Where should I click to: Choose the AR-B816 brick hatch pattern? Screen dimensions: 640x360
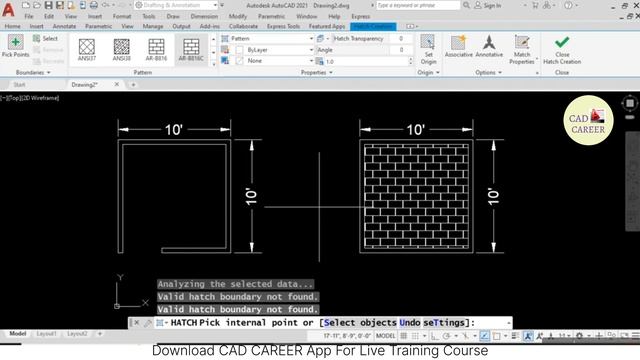pos(156,49)
